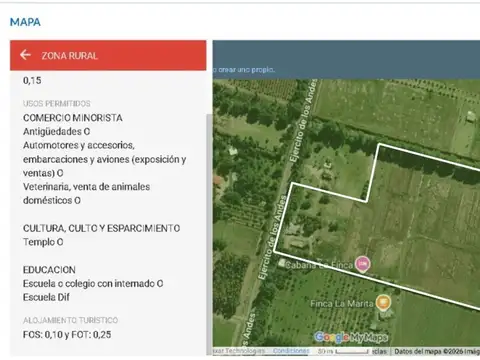This screenshot has height=360, width=480.
Task: Select the ZONA RURAL header title
Action: point(70,56)
